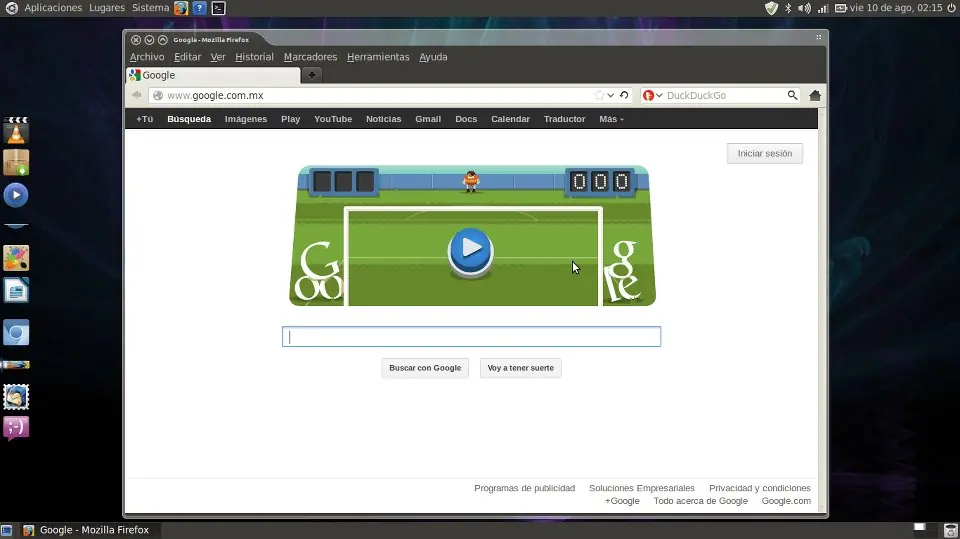Open the purple chat messenger dock icon
The width and height of the screenshot is (960, 539).
pyautogui.click(x=16, y=428)
